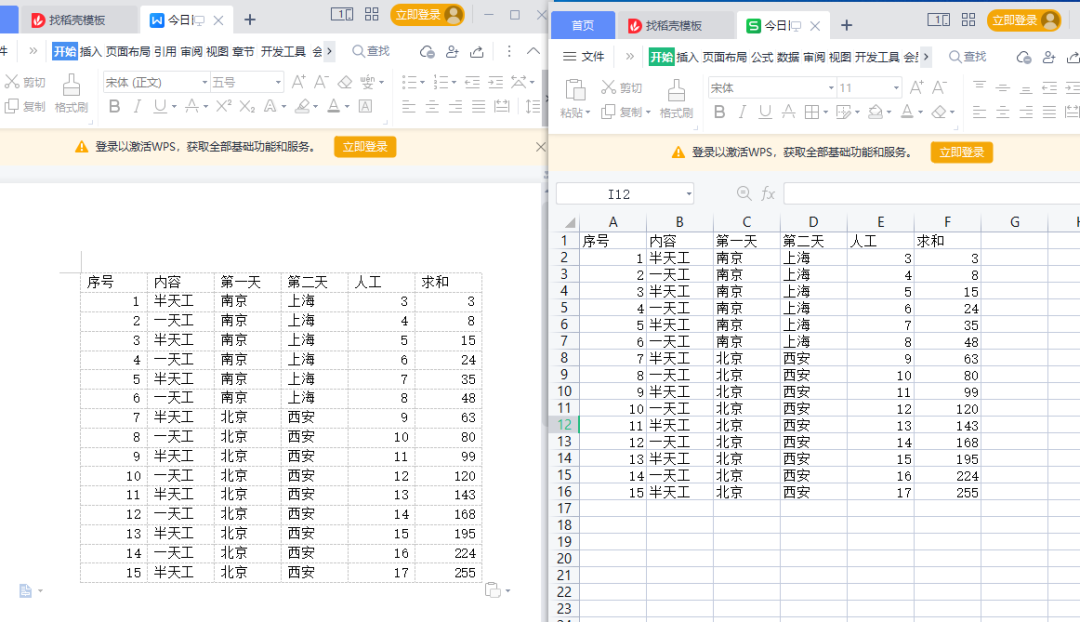Increase font size in the Spreadsheet window
This screenshot has width=1080, height=622.
click(x=916, y=87)
